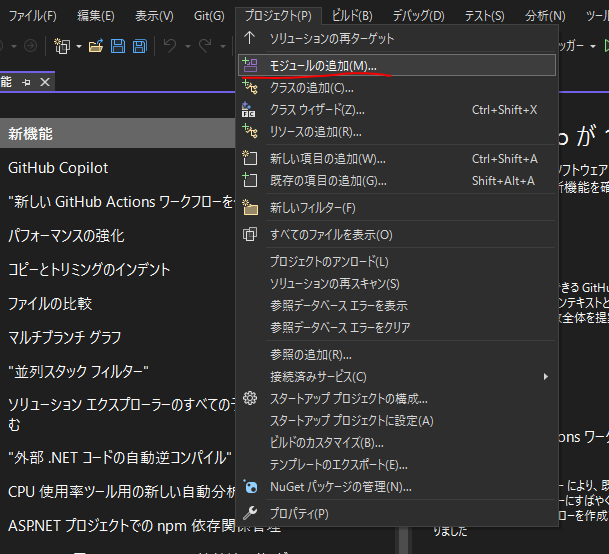The height and width of the screenshot is (554, 609).
Task: Expand the New Project dropdown arrow
Action: pos(79,47)
